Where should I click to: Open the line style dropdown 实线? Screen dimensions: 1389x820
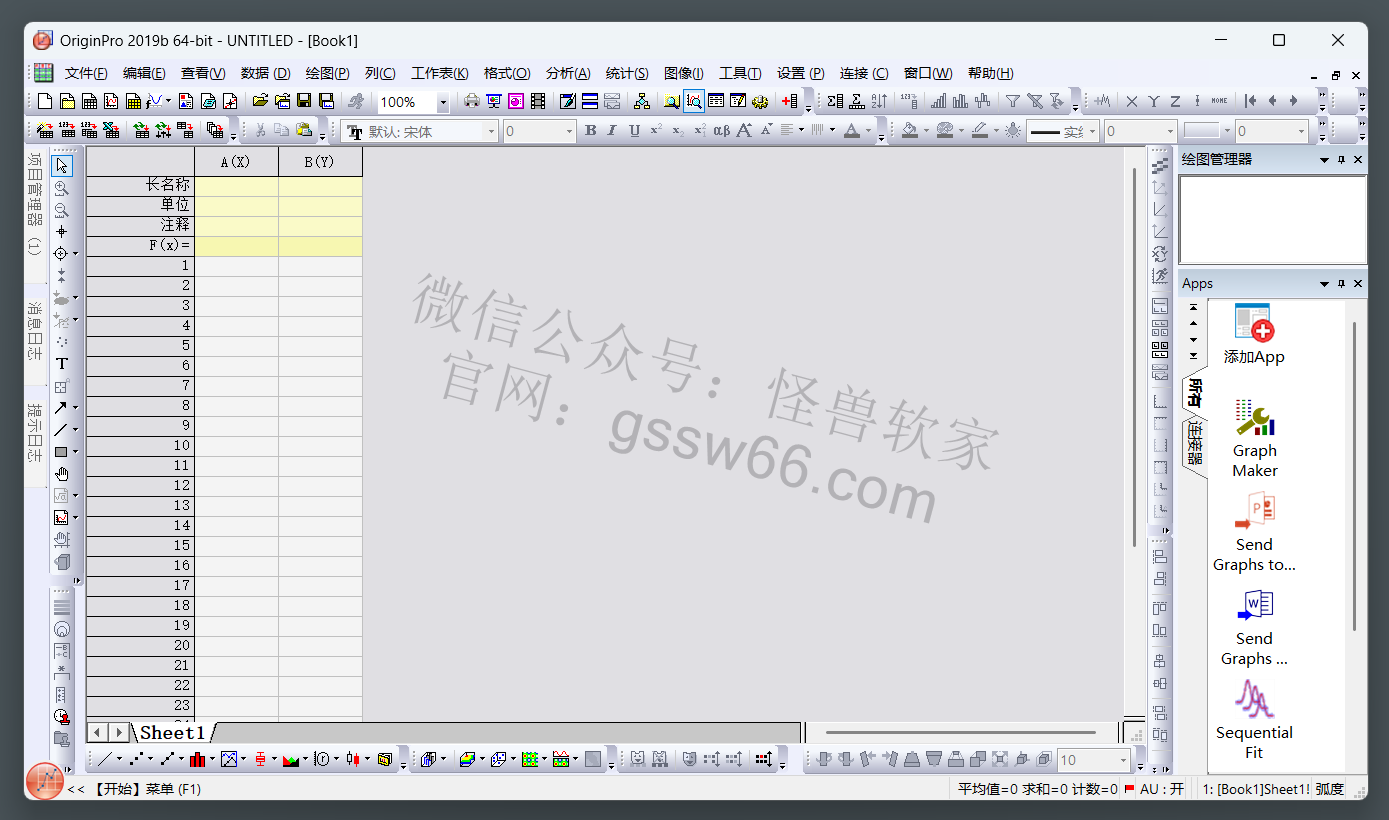tap(1092, 131)
